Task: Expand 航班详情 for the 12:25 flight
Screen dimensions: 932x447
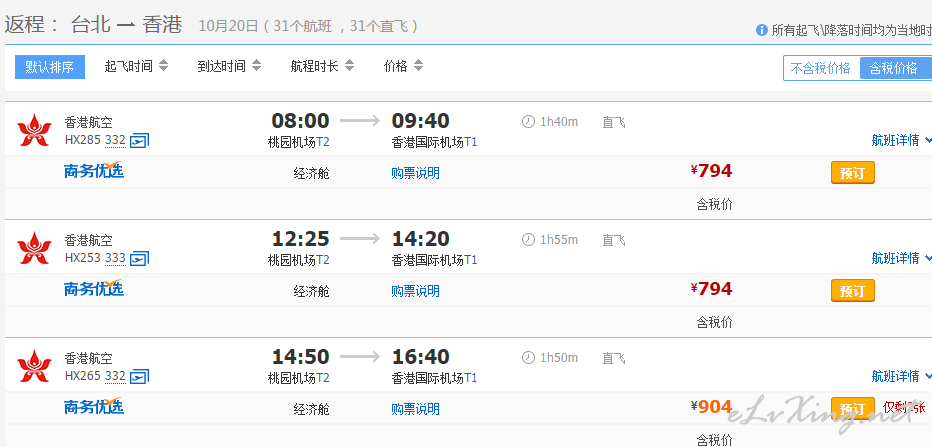Action: pyautogui.click(x=900, y=258)
